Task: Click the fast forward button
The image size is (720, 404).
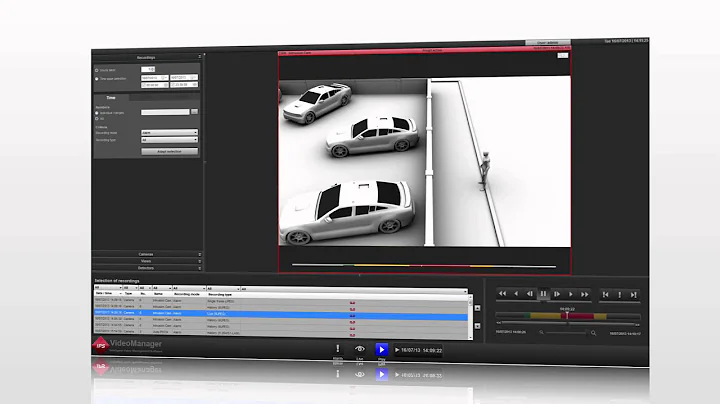Action: point(585,294)
